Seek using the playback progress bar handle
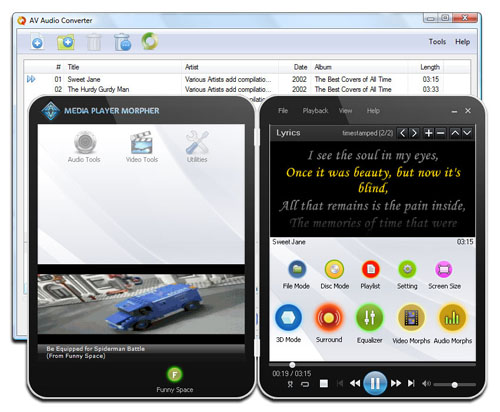This screenshot has height=412, width=500. click(292, 365)
